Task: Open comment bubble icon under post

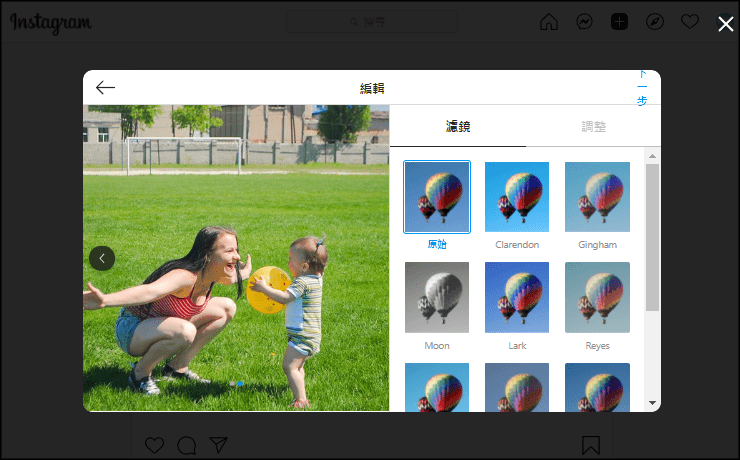Action: (187, 445)
